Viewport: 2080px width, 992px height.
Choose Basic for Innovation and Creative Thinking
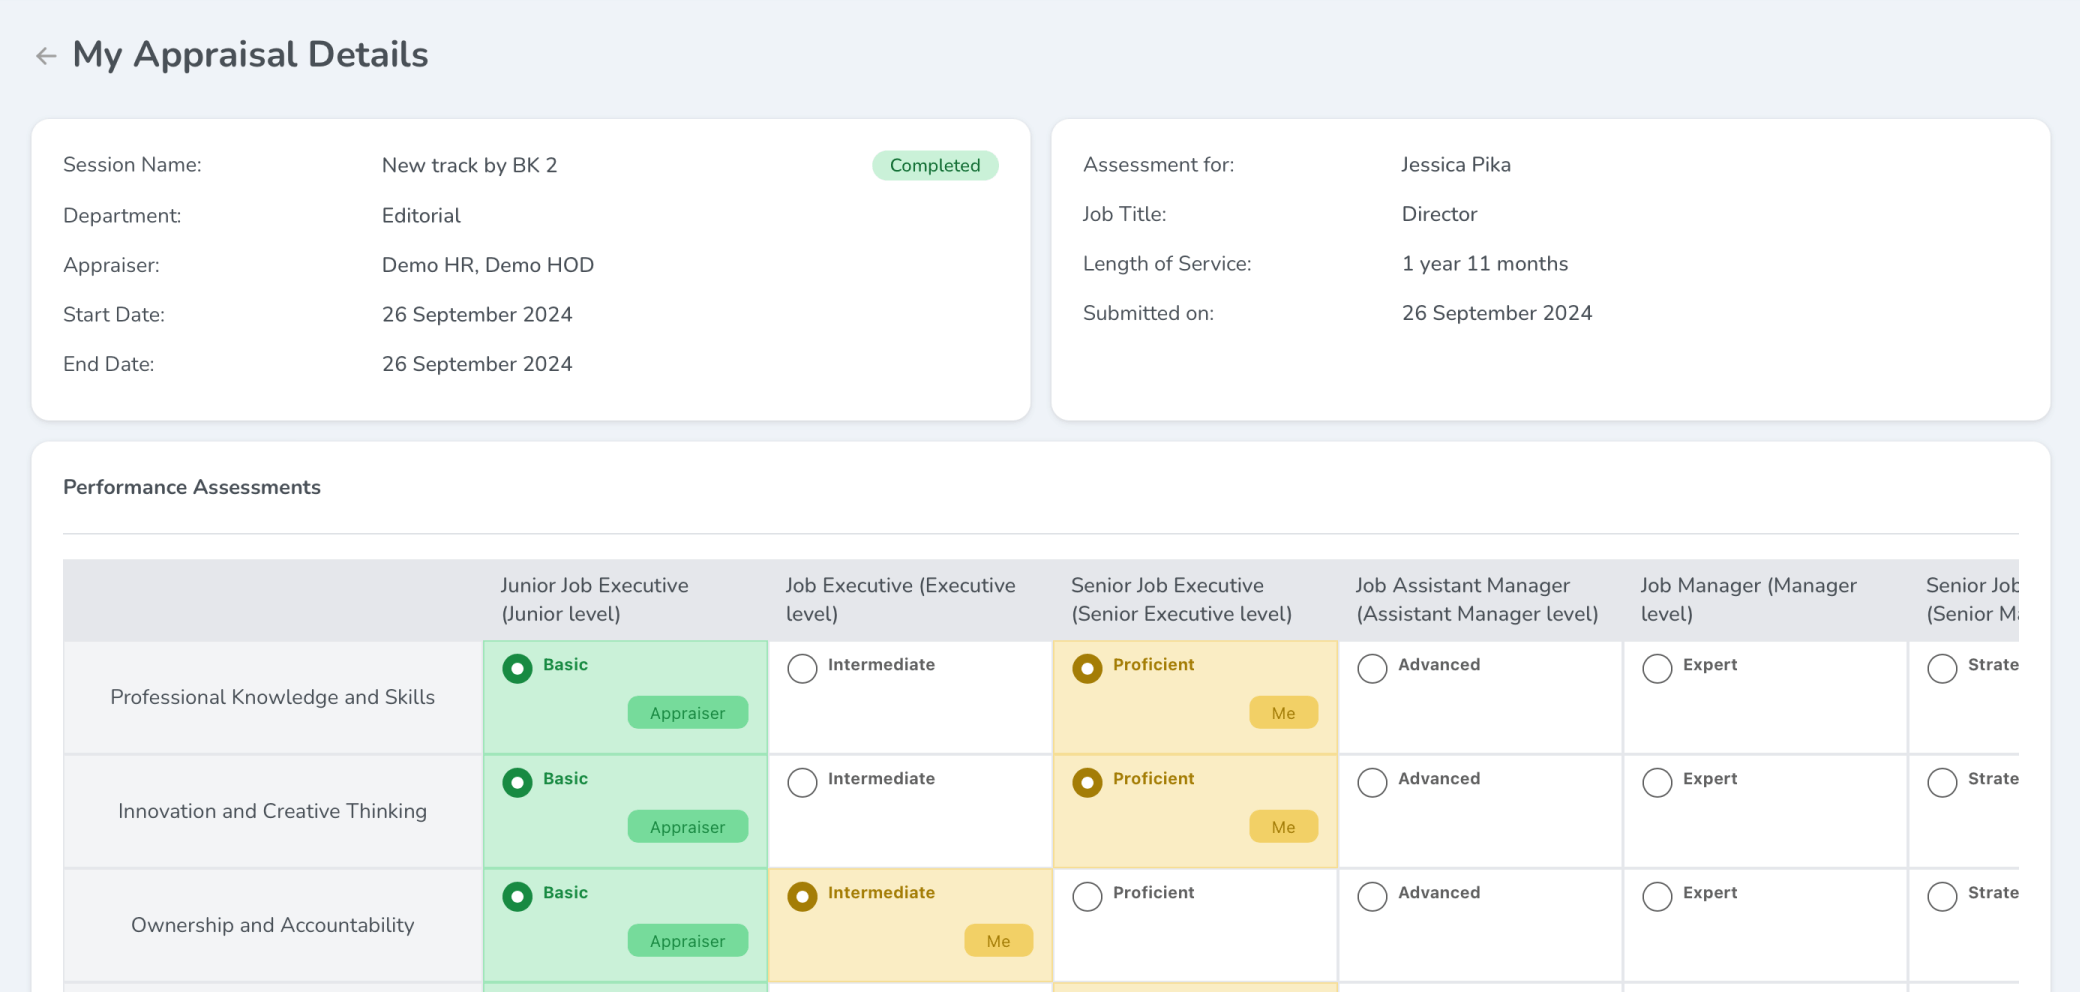[517, 782]
